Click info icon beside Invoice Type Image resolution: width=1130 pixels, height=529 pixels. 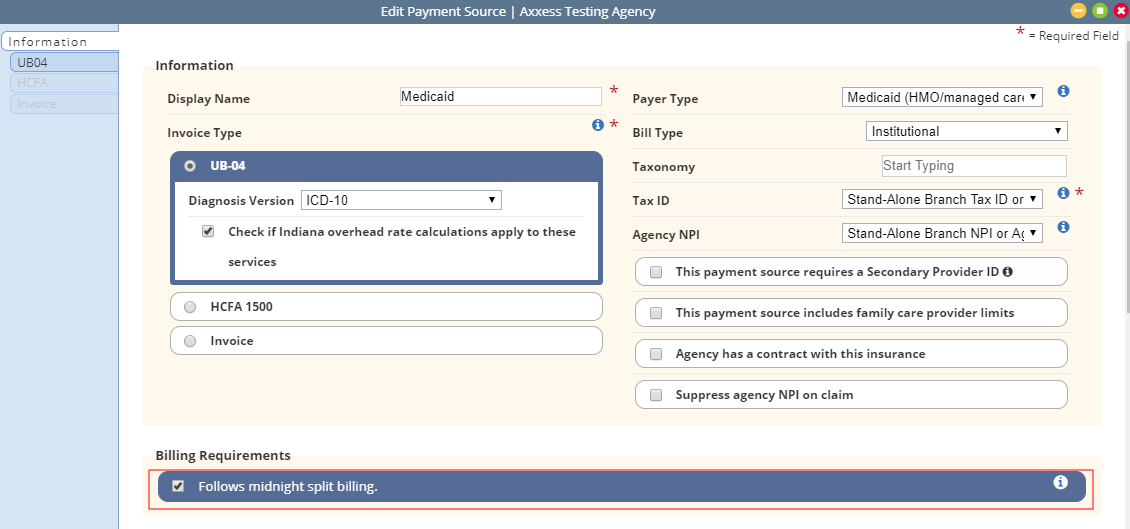(598, 125)
